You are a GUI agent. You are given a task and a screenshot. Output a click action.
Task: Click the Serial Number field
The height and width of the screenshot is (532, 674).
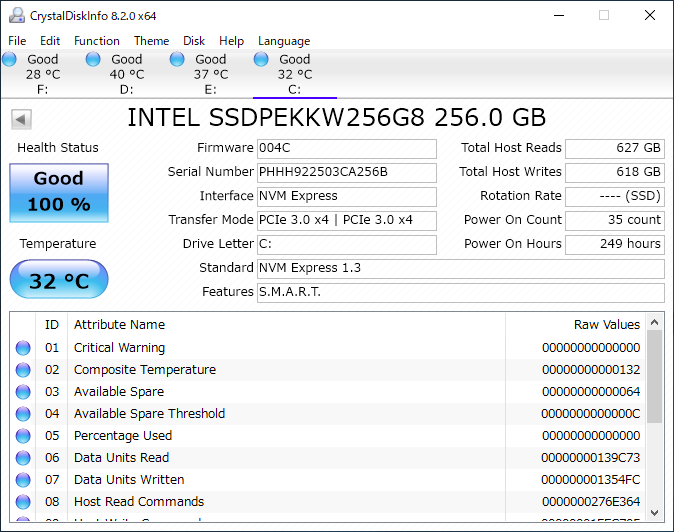pyautogui.click(x=346, y=173)
